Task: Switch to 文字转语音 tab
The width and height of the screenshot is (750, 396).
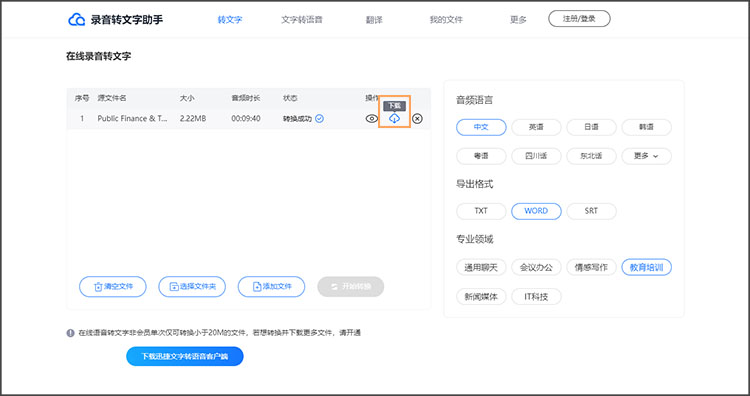Action: click(x=301, y=20)
